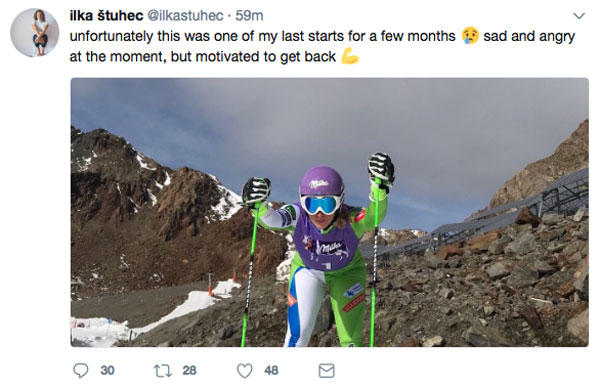This screenshot has height=388, width=600.
Task: Click the tweet text starting with unfortunately
Action: coord(322,46)
